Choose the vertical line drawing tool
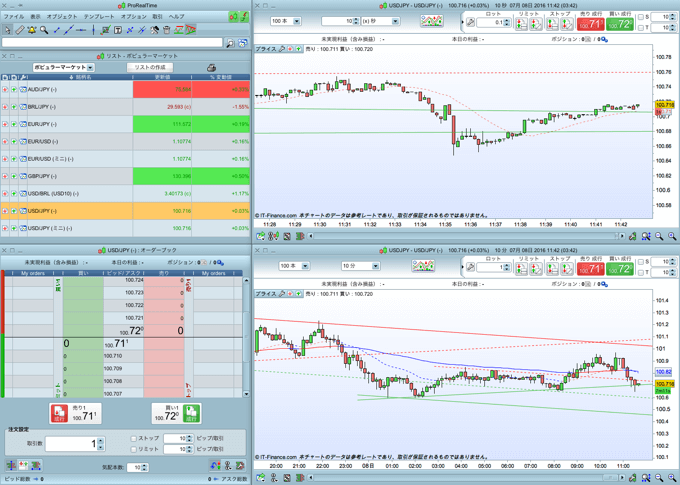680x485 pixels. click(x=93, y=30)
